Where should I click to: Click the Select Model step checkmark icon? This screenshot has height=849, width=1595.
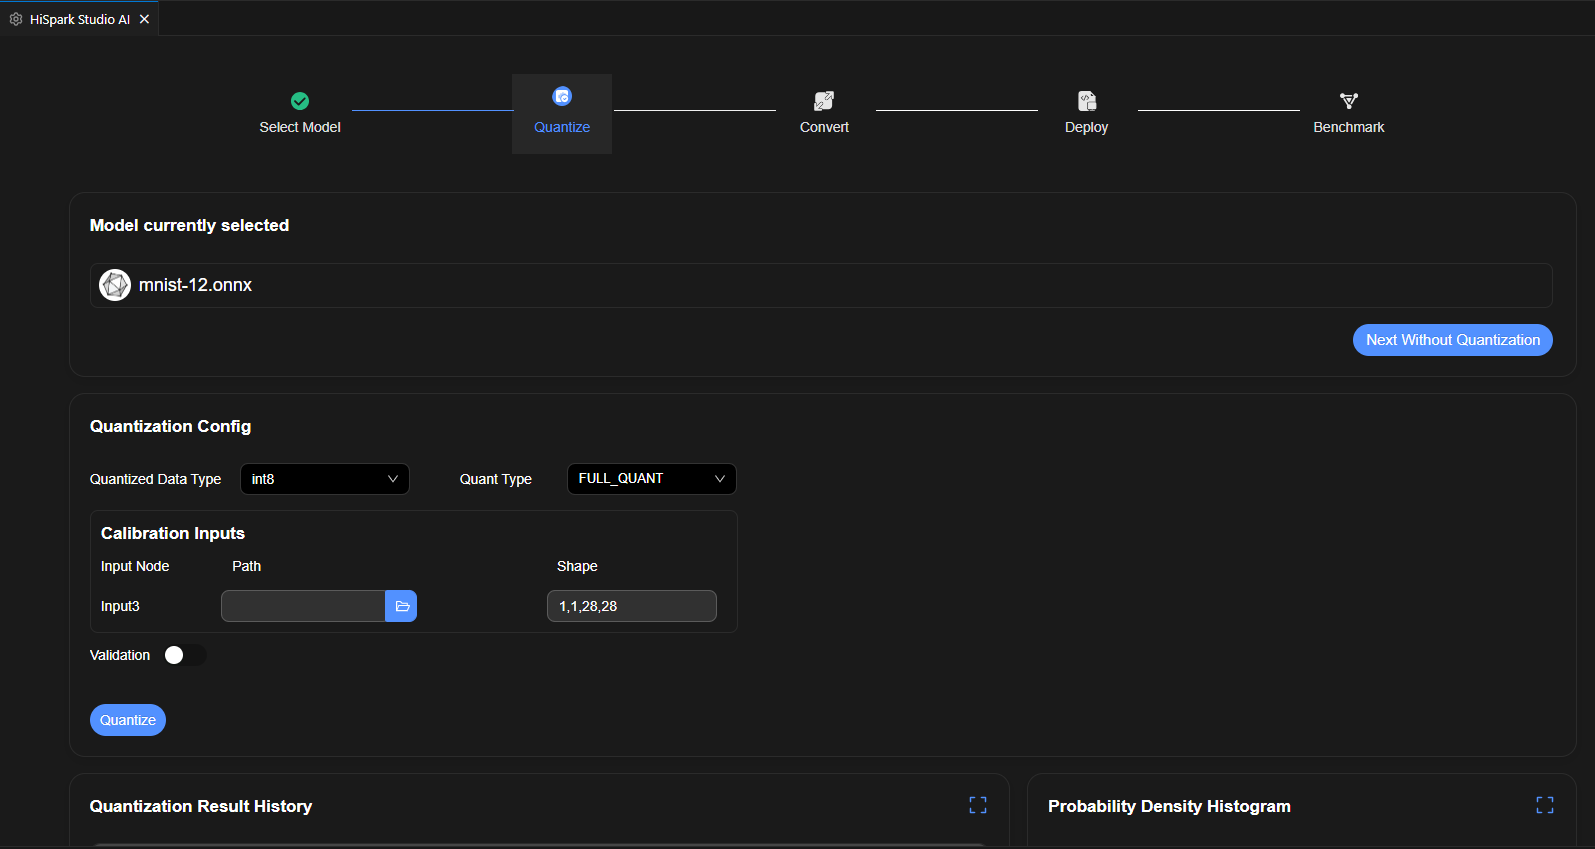tap(300, 101)
